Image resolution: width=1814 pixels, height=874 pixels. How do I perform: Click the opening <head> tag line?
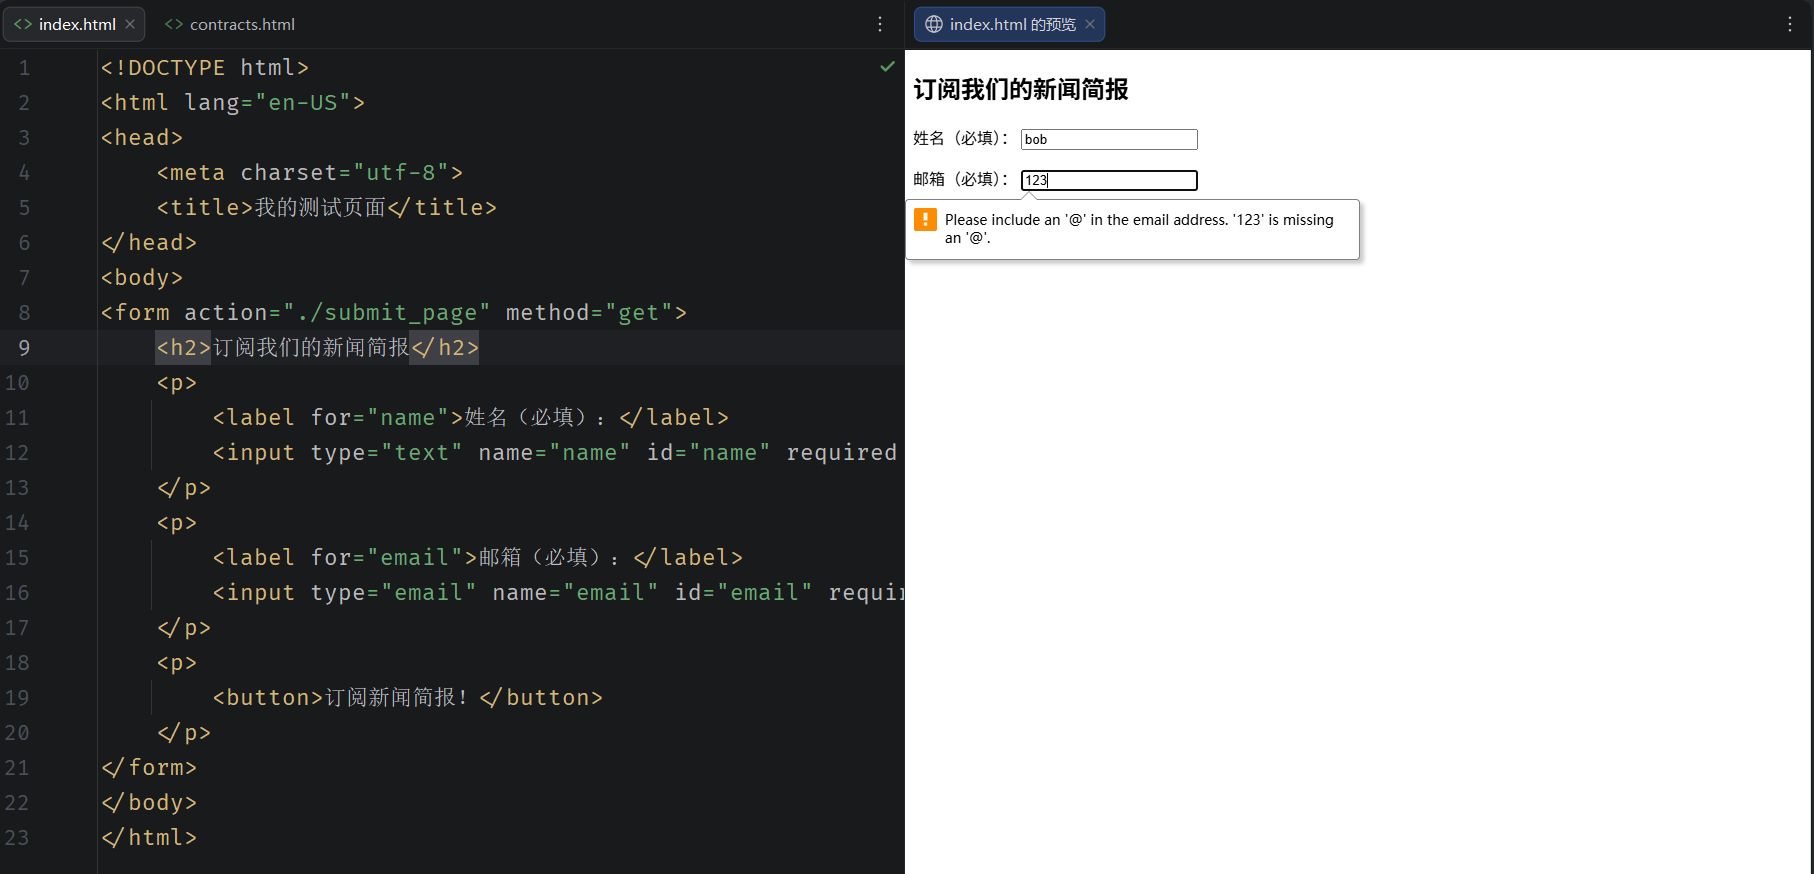click(x=141, y=138)
